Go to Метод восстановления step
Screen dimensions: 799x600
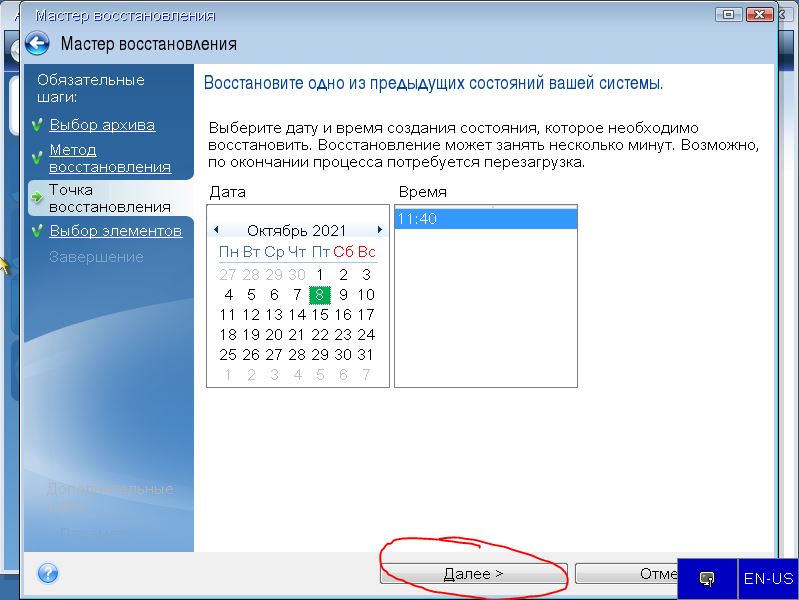coord(110,158)
